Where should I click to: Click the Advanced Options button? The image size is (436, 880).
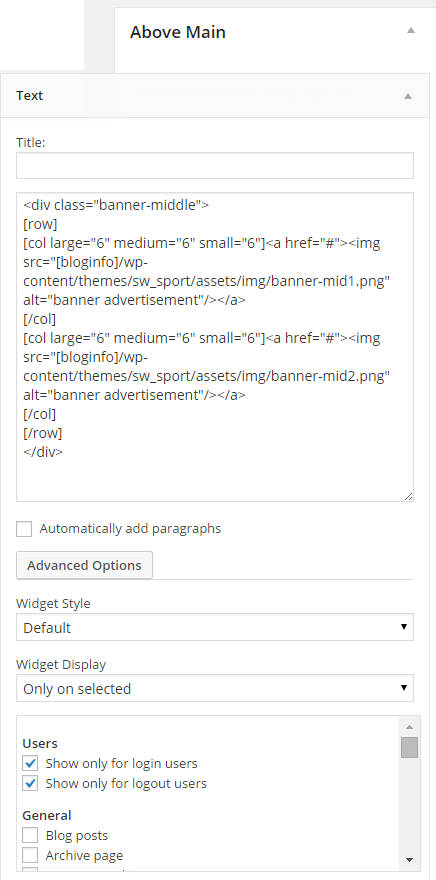[x=84, y=565]
